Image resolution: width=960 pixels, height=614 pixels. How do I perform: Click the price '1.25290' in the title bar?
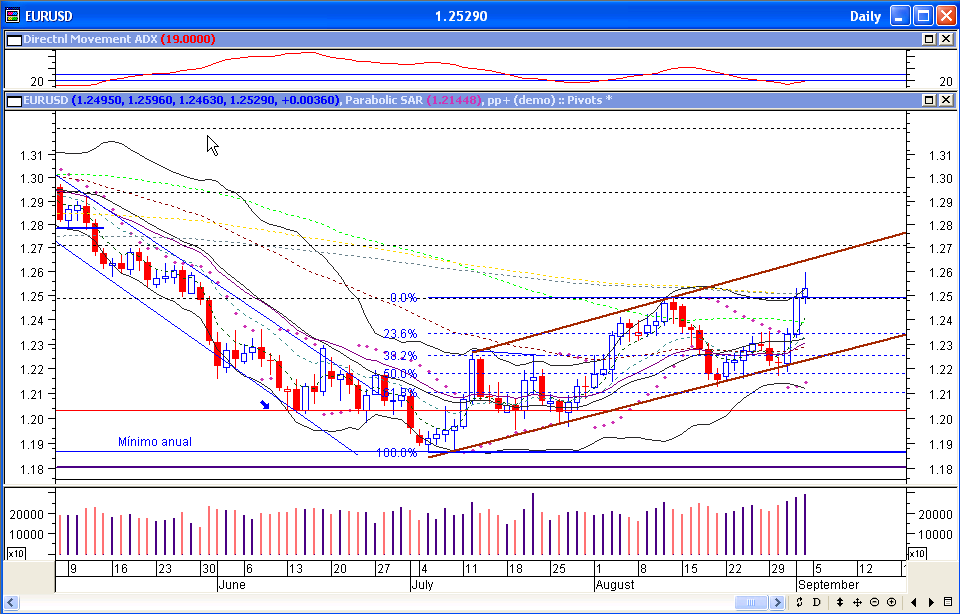point(461,17)
